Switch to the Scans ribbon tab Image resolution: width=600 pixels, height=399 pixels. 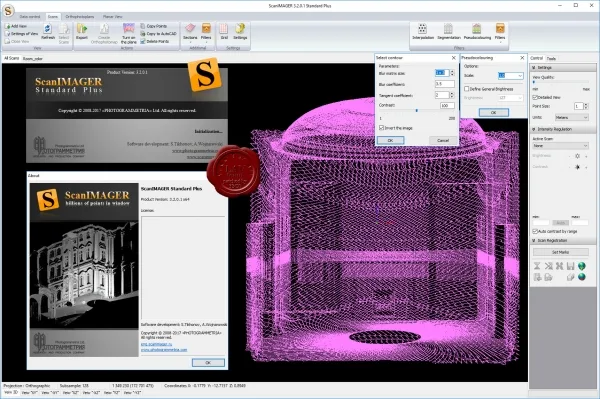53,17
